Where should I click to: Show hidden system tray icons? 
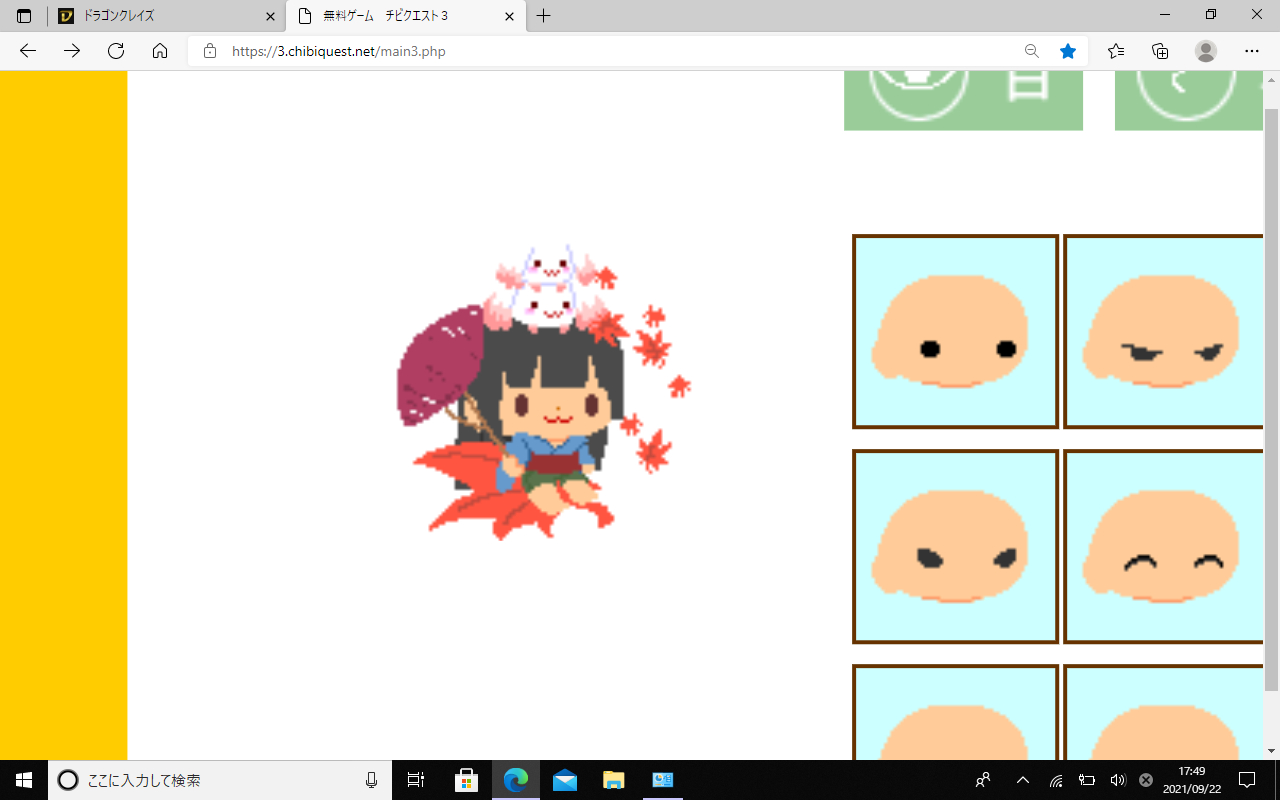[x=1022, y=780]
